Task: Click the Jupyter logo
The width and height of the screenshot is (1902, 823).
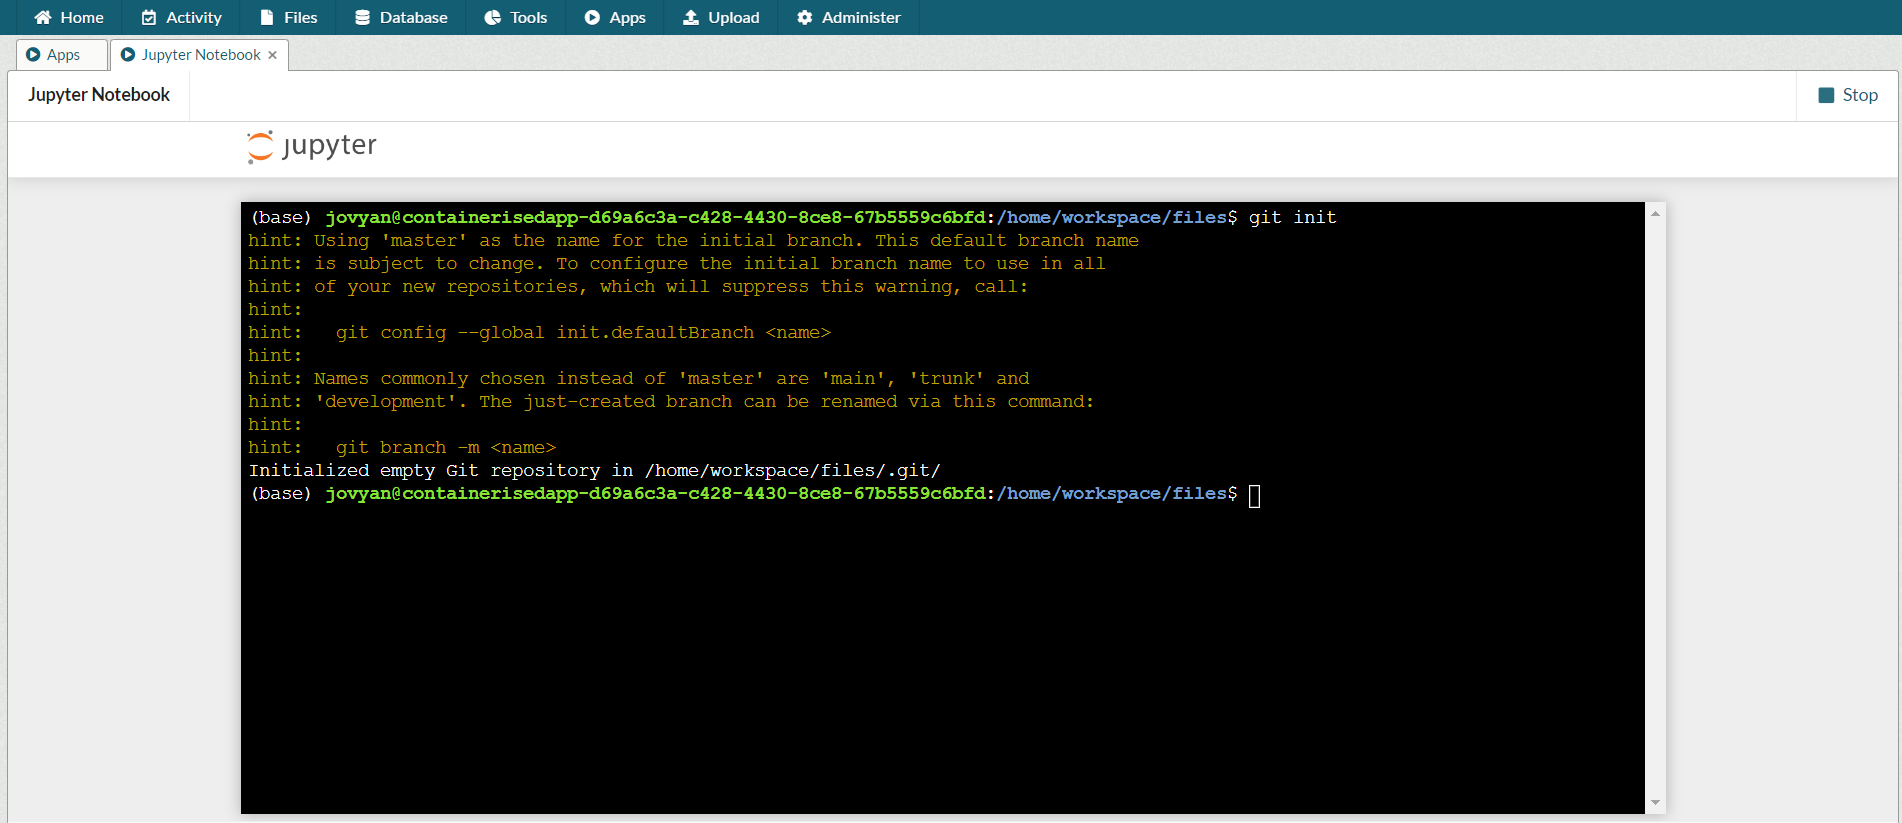Action: click(312, 146)
